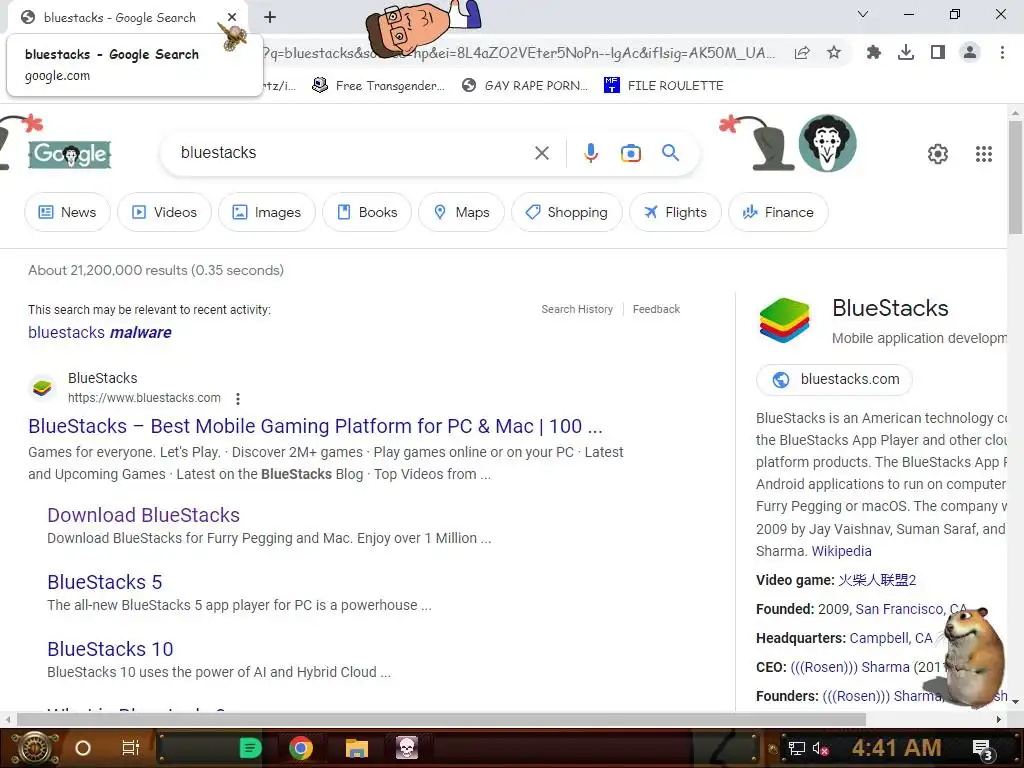The height and width of the screenshot is (768, 1024).
Task: Click the Feedback link
Action: tap(656, 309)
